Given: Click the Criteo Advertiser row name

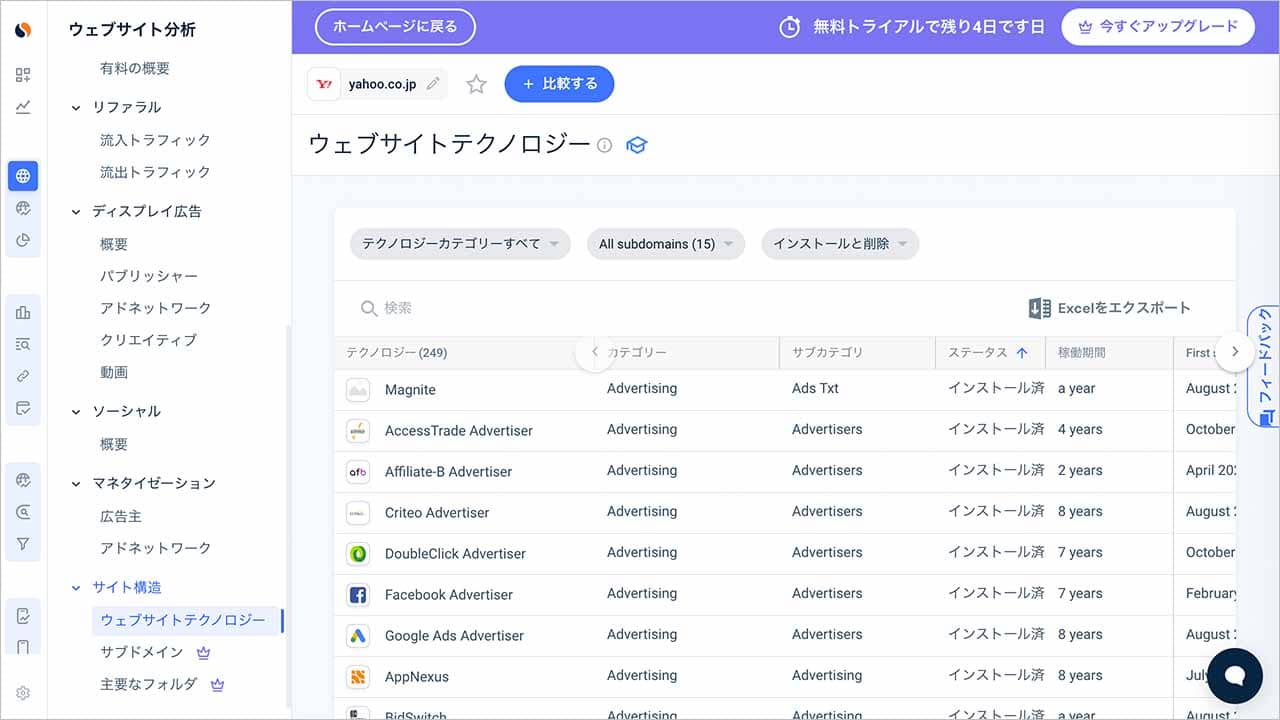Looking at the screenshot, I should pos(437,513).
